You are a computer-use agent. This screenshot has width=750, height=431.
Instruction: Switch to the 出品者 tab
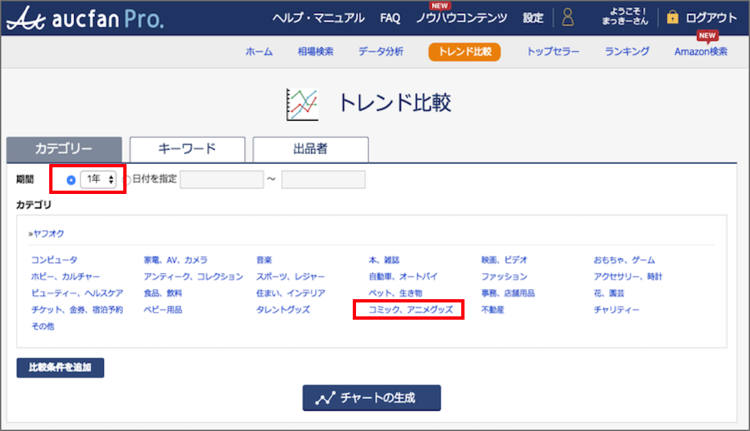click(310, 149)
